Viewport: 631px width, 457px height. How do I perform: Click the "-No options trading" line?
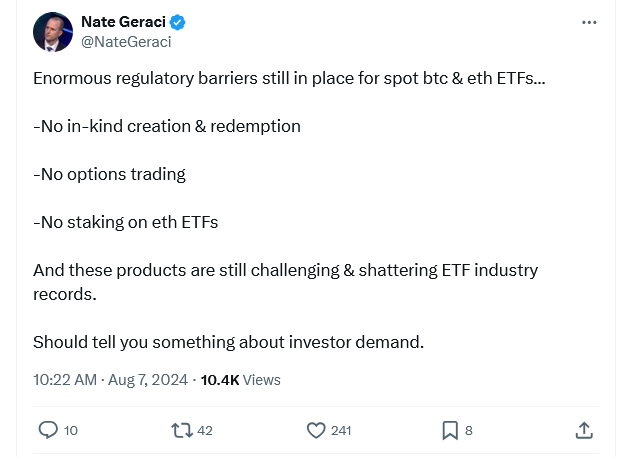[x=109, y=175]
